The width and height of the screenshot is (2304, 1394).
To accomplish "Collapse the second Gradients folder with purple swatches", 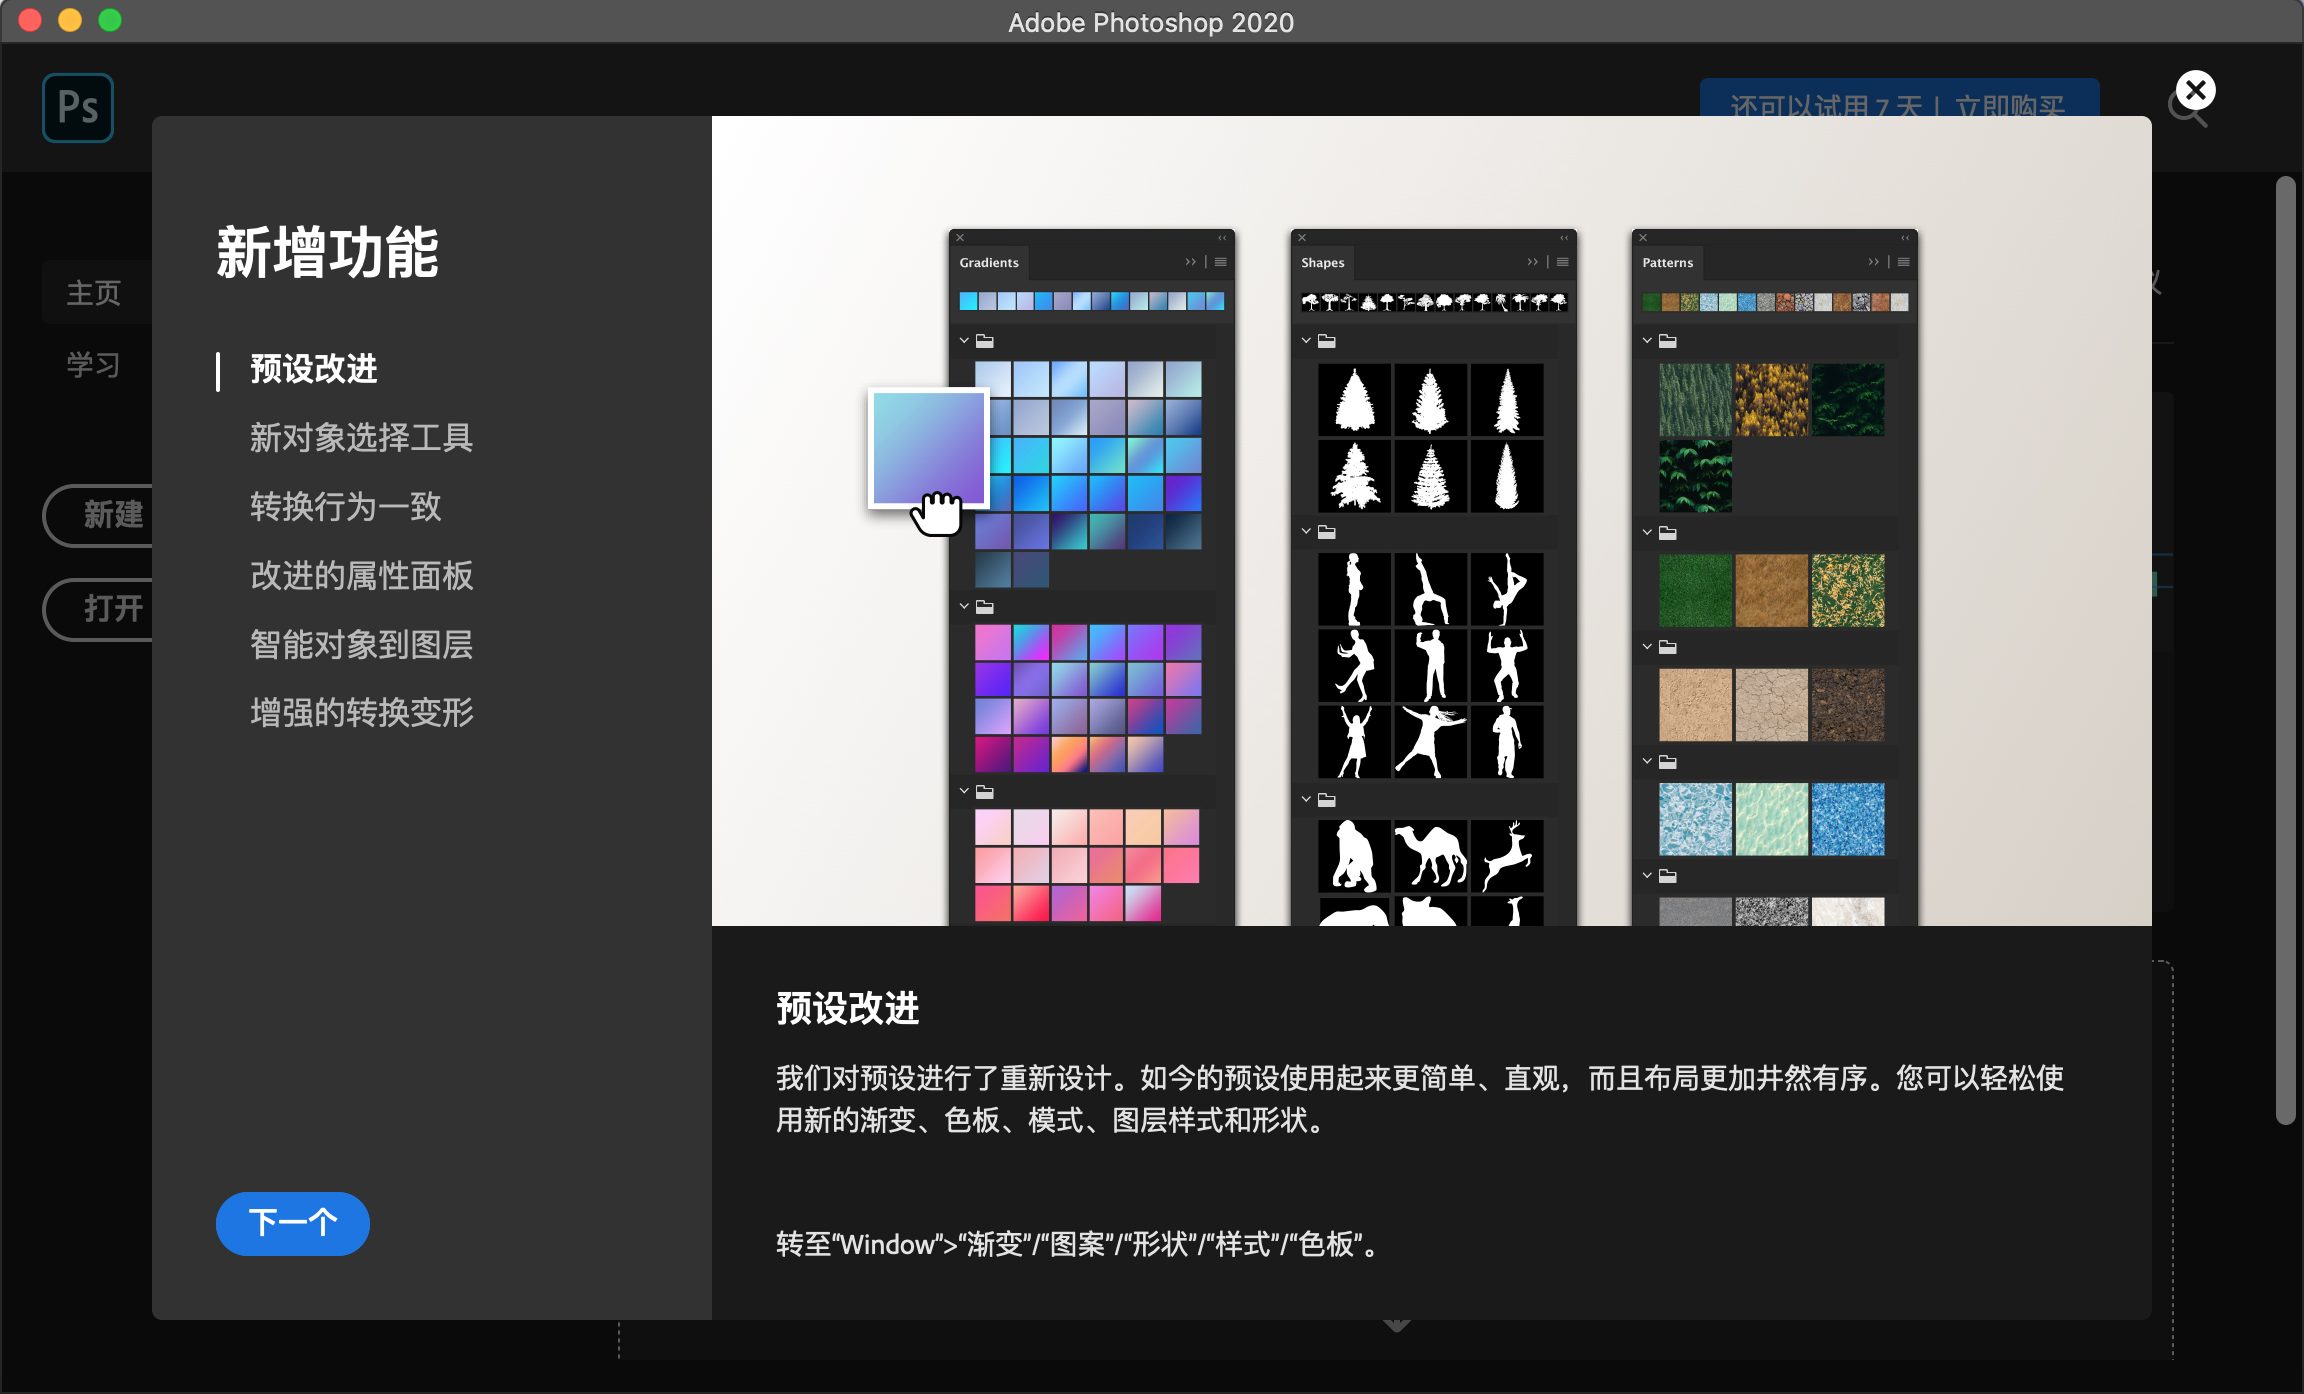I will click(x=964, y=606).
